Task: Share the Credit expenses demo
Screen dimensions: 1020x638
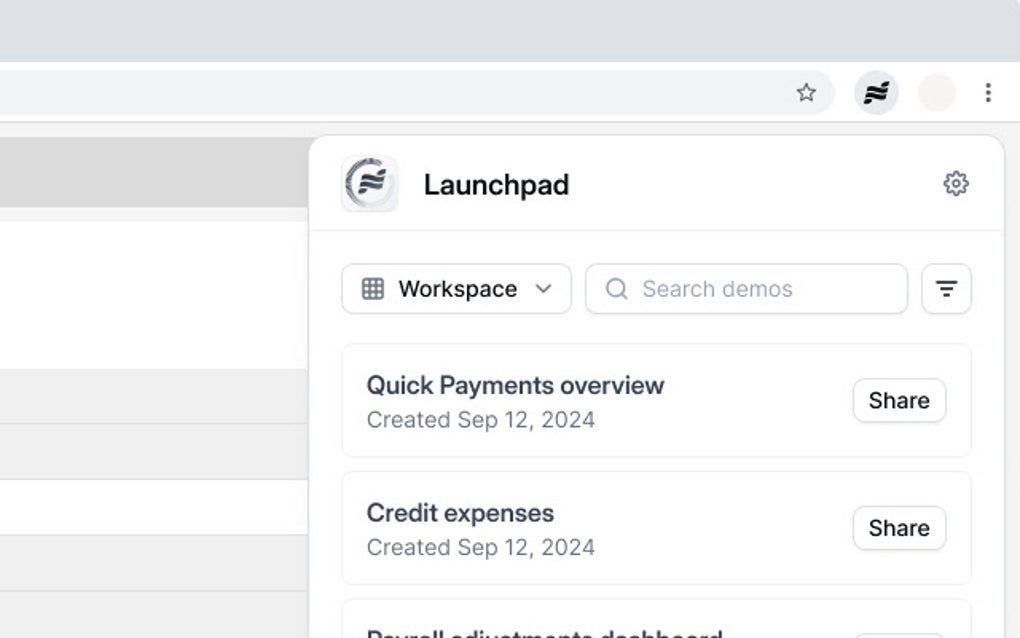Action: pyautogui.click(x=898, y=528)
